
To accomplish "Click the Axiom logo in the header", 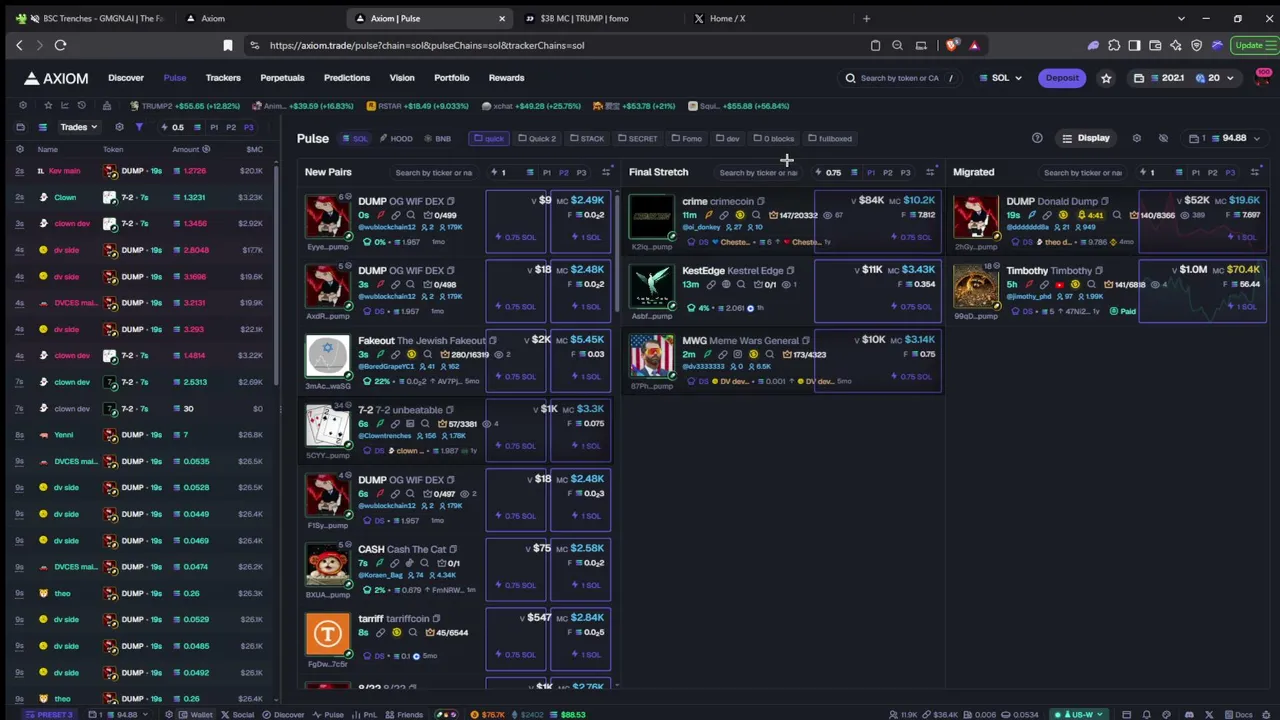I will click(x=56, y=78).
